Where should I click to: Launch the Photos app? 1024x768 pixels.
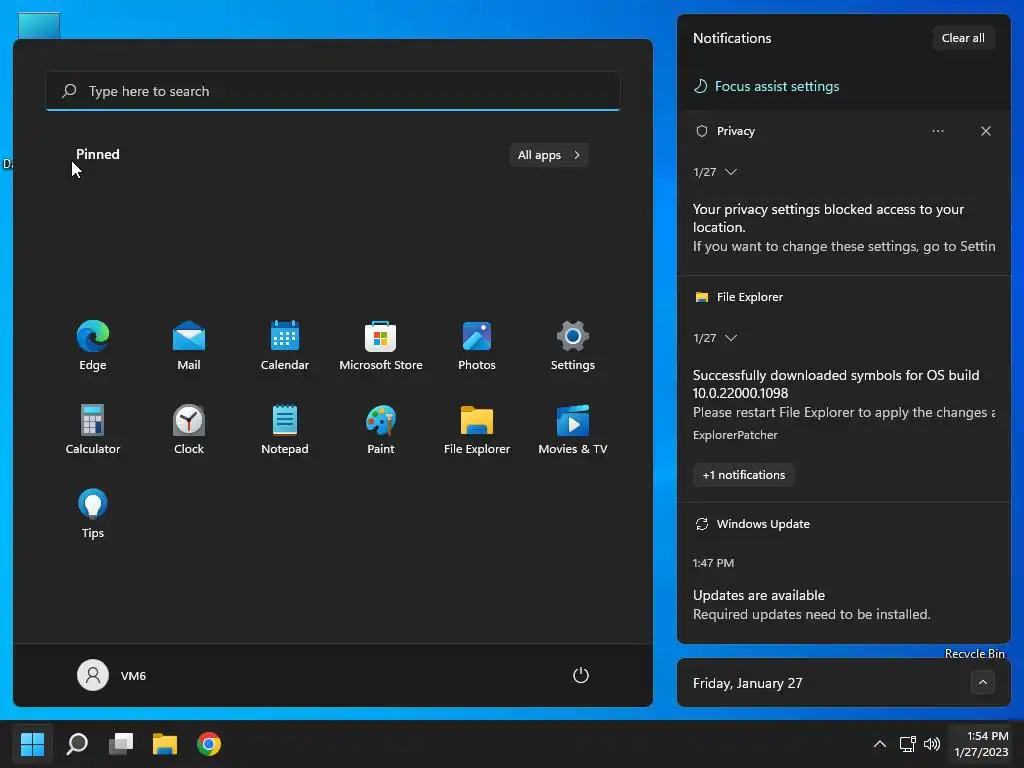(477, 345)
